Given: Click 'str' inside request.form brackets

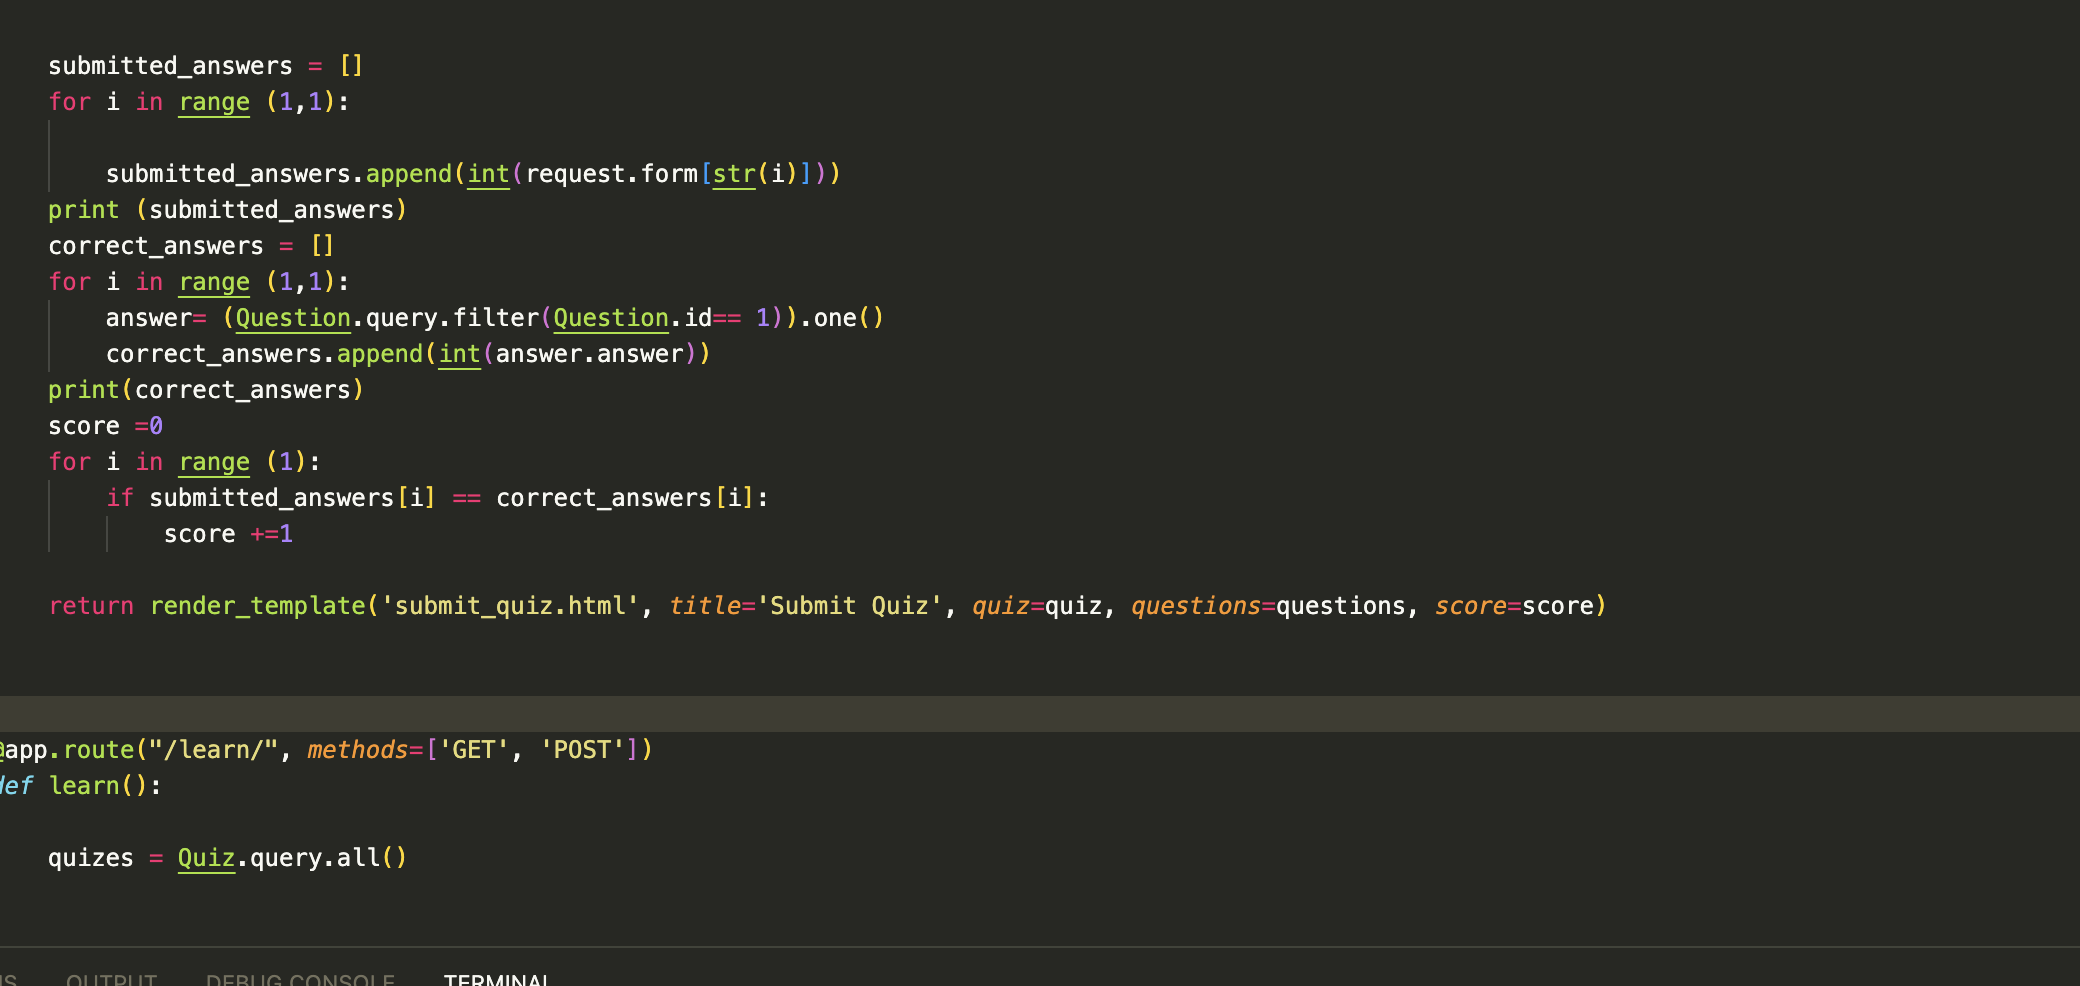Looking at the screenshot, I should [x=734, y=174].
